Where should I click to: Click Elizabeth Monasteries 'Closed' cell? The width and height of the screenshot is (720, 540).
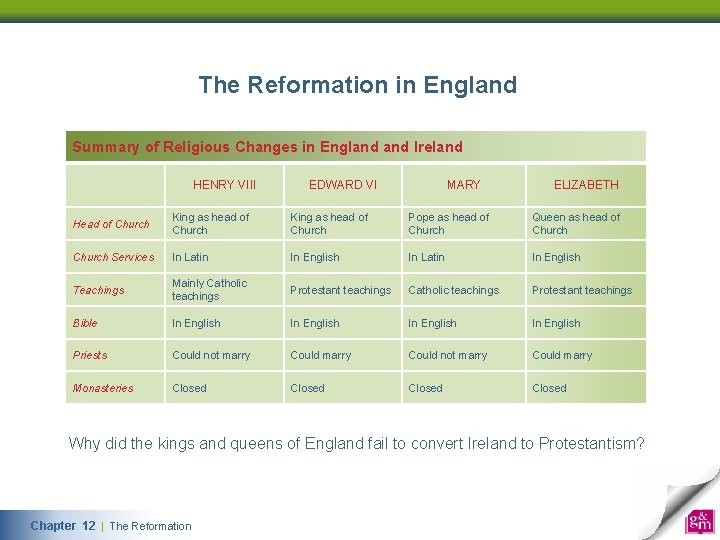(x=586, y=388)
